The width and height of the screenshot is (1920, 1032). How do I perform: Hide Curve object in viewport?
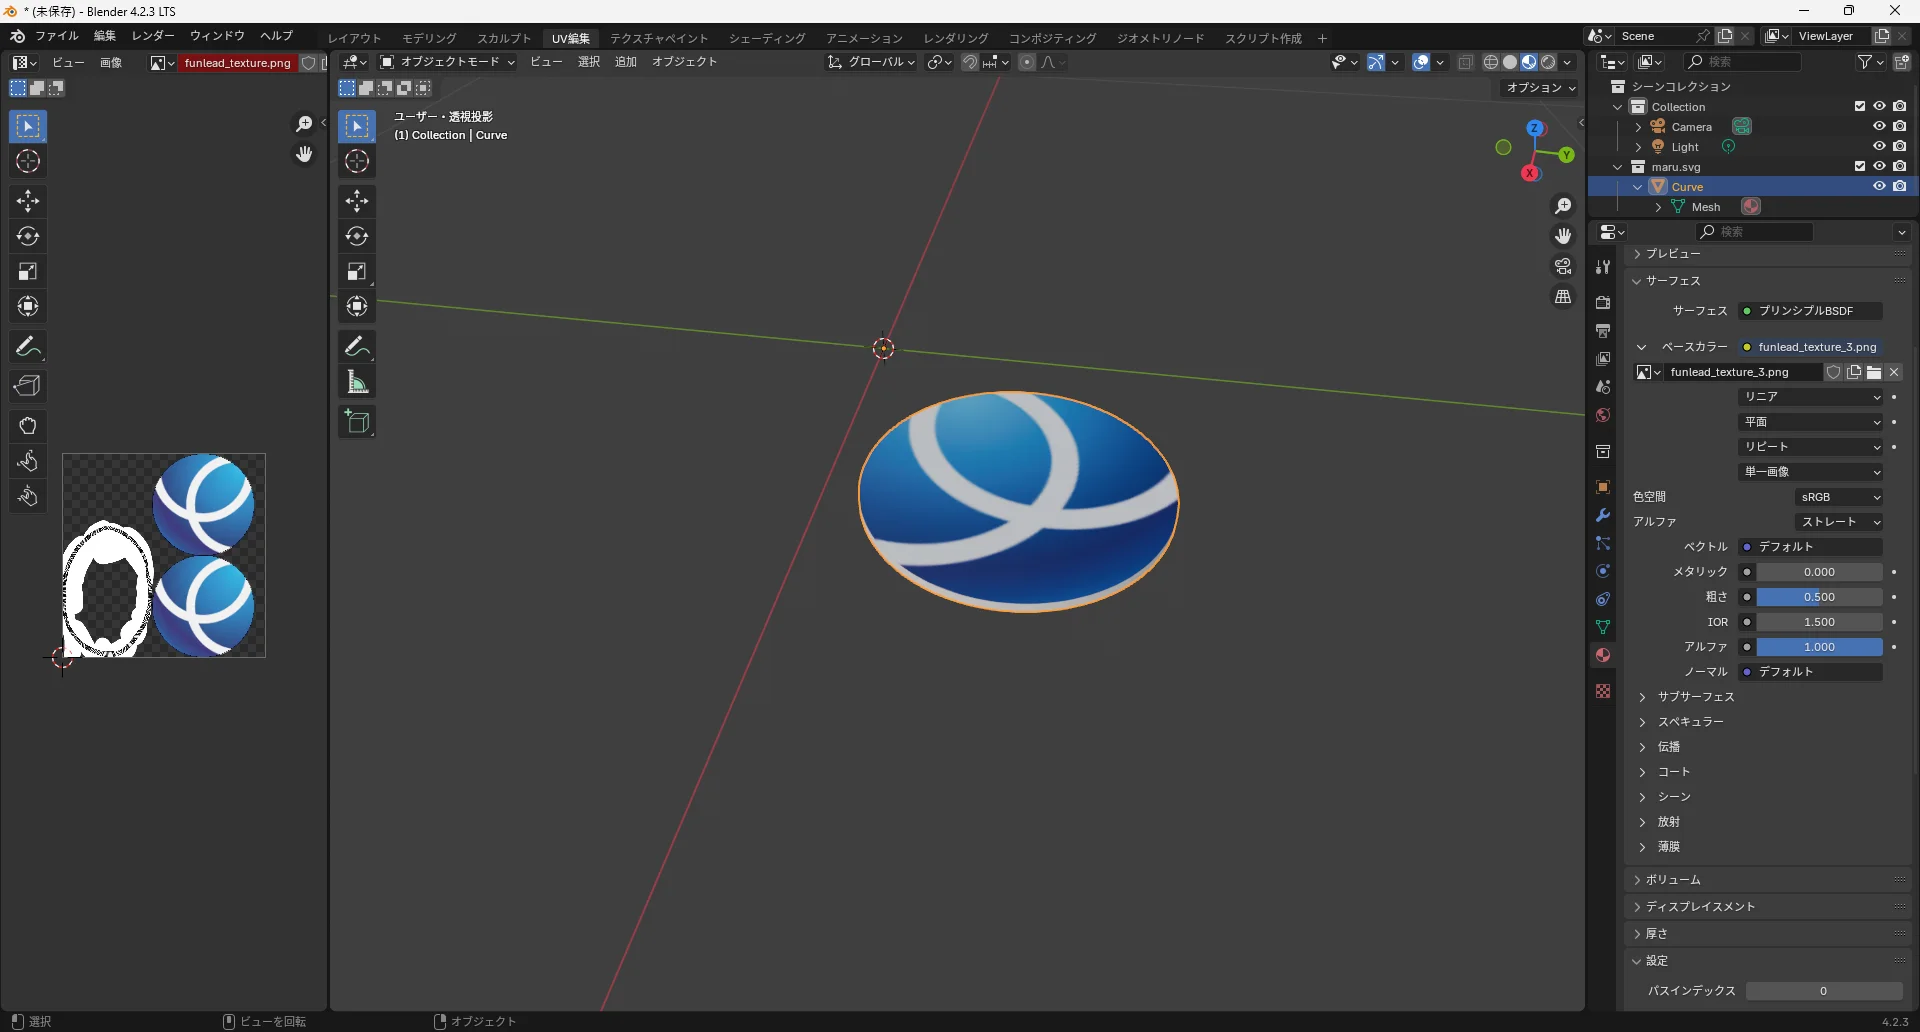coord(1880,186)
